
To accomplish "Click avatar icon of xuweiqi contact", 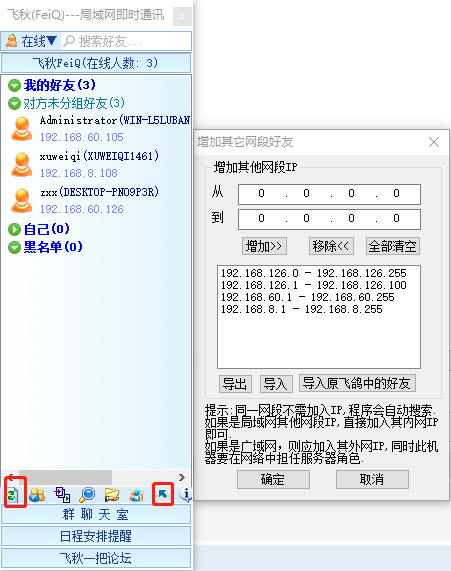I will tap(21, 165).
